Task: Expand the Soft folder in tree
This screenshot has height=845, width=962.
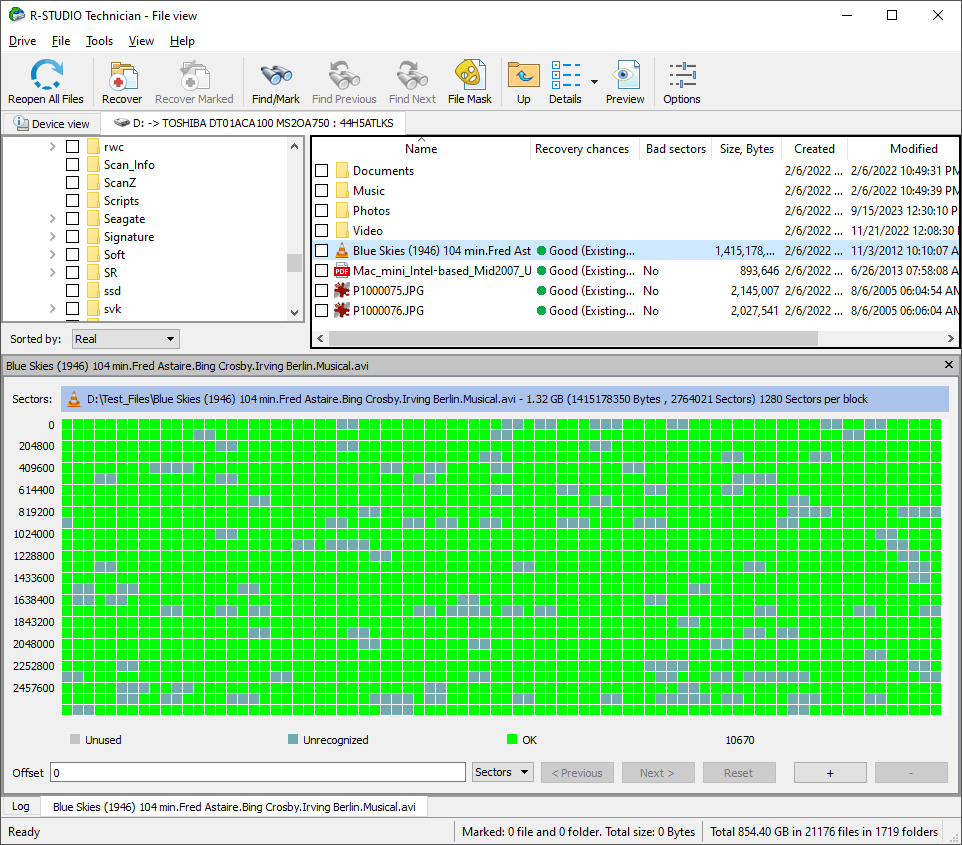Action: (52, 255)
